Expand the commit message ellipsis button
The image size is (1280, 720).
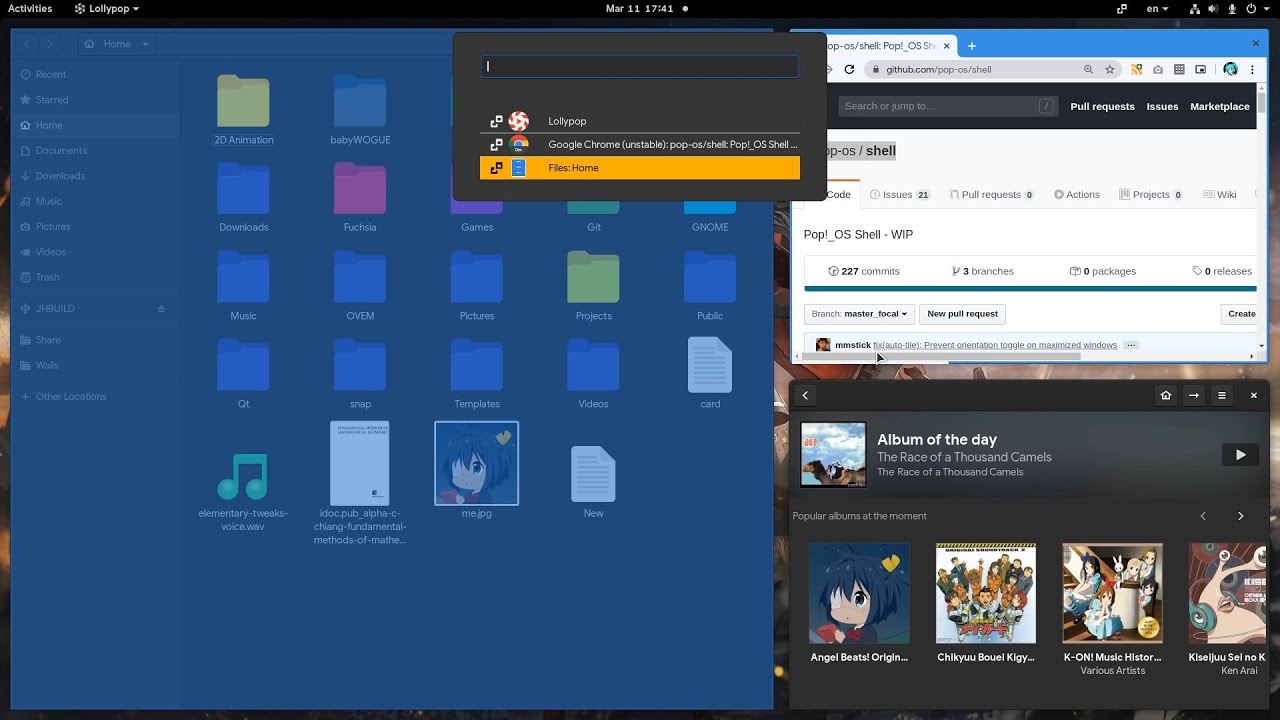pos(1131,345)
